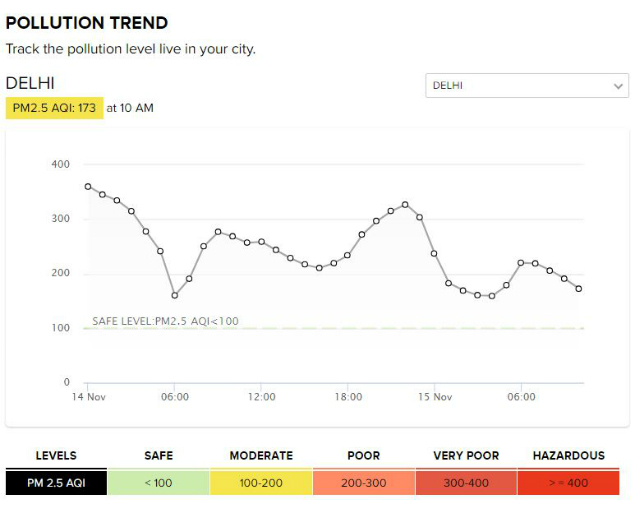Screen dimensions: 635x513
Task: Click the VERY POOR 300-400 swatch
Action: [x=466, y=483]
